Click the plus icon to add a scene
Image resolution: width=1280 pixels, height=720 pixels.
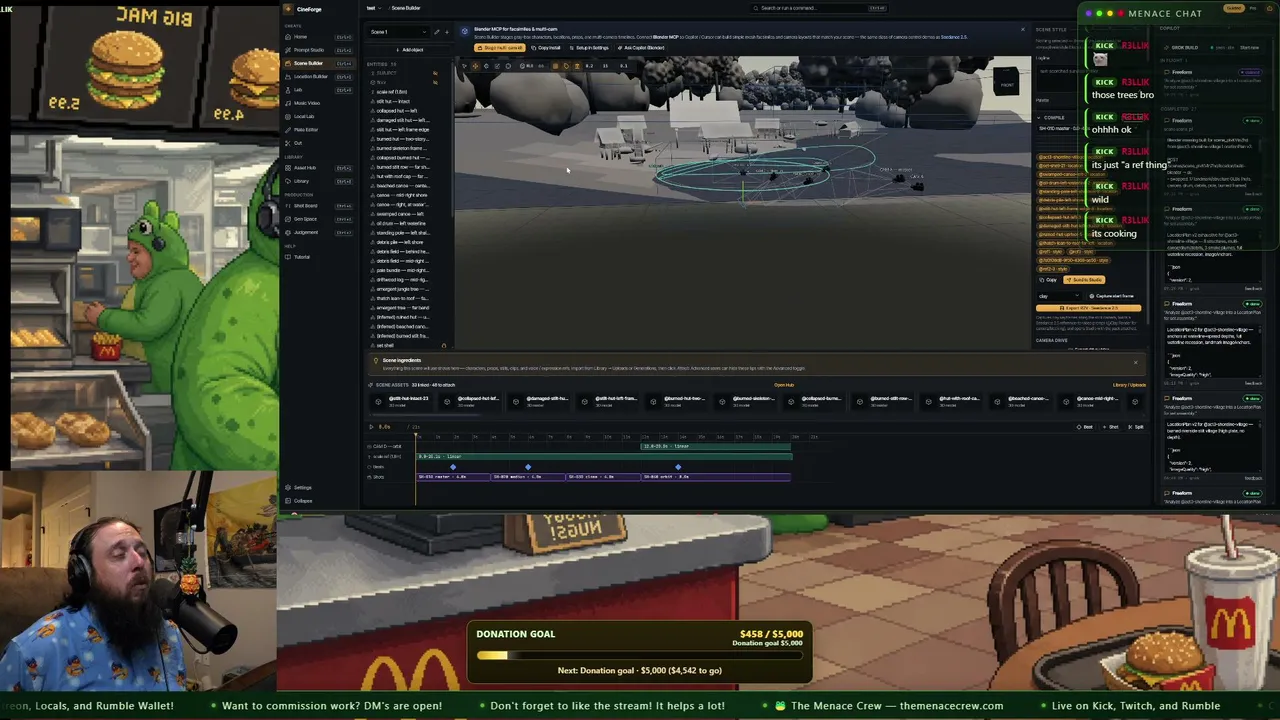(x=446, y=32)
